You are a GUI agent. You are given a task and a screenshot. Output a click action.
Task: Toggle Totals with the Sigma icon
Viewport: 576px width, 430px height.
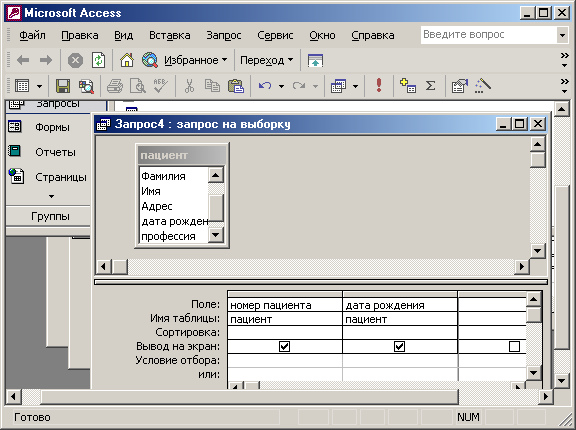coord(430,86)
